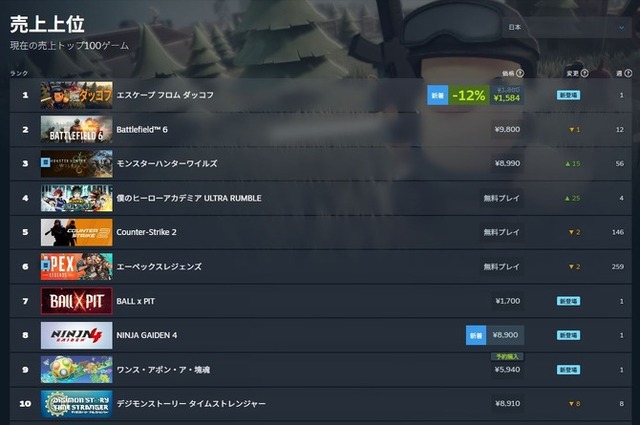The height and width of the screenshot is (425, 640).
Task: Click the NINJA GAIDEN 4 ¥8,900 price button
Action: tap(505, 335)
